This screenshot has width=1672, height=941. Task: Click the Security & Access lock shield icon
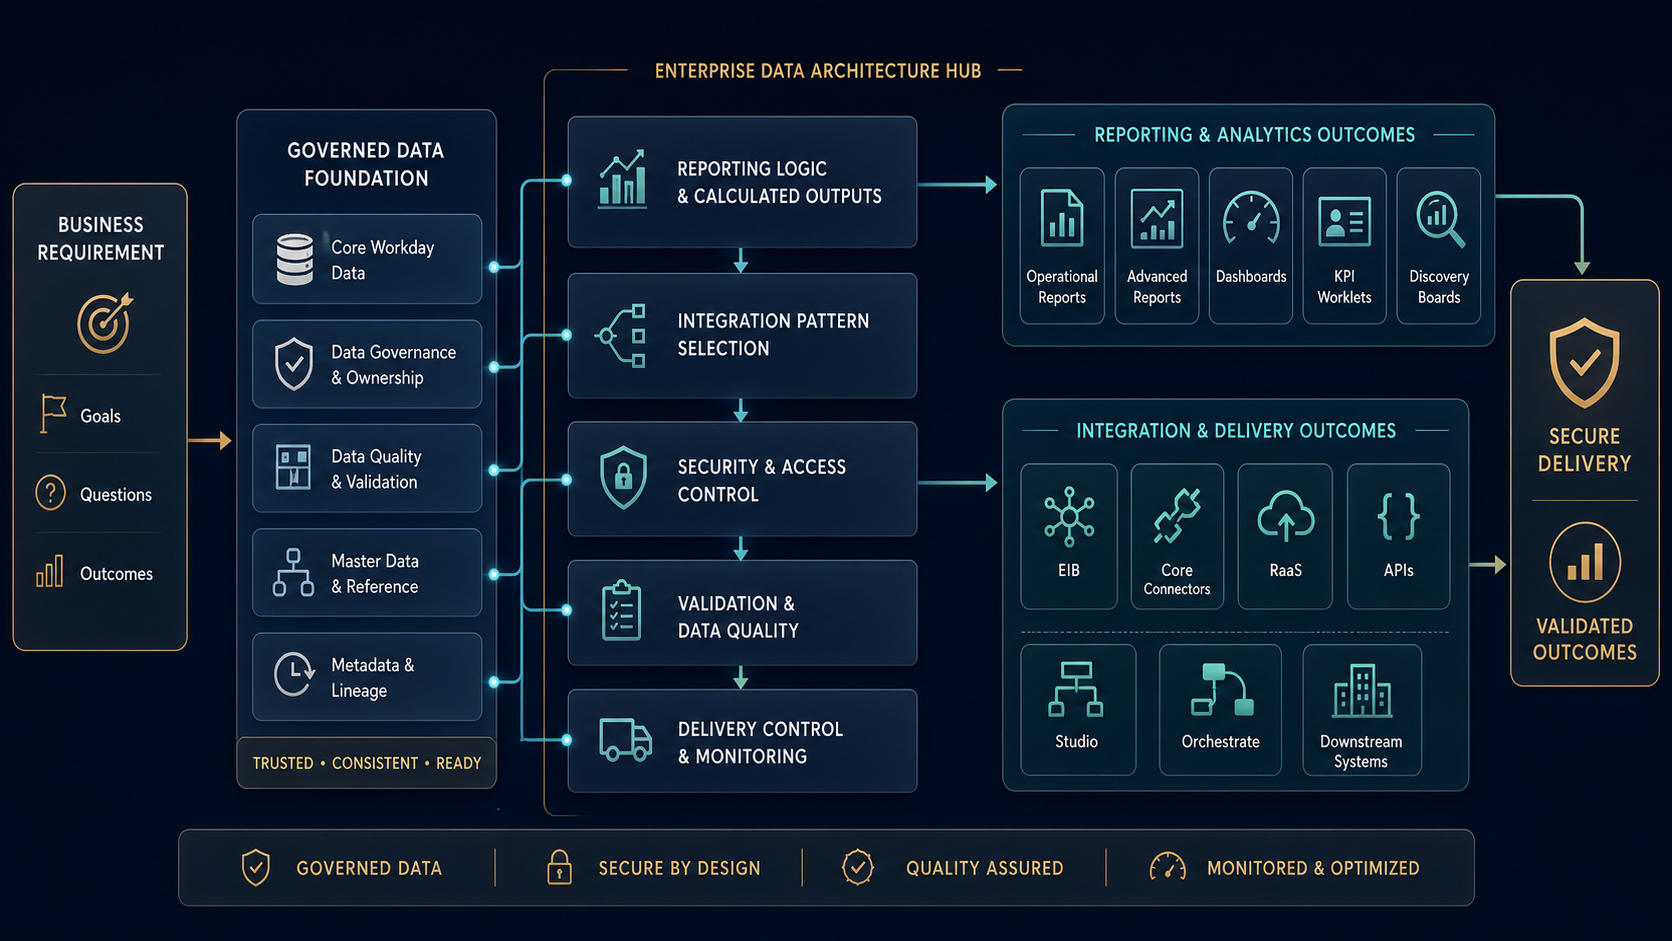[x=624, y=477]
